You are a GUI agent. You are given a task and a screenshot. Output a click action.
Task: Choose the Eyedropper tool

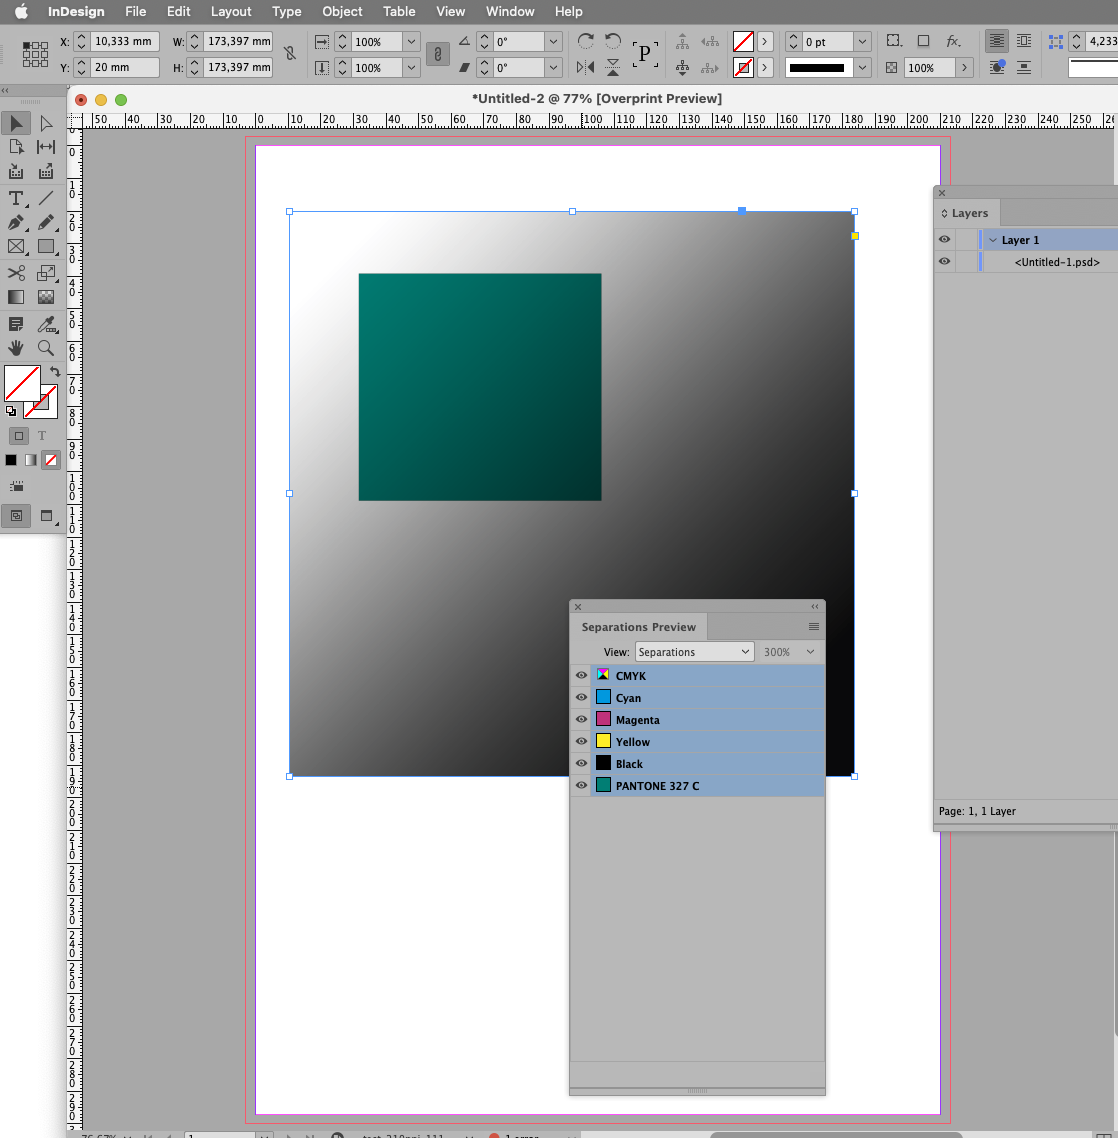coord(46,323)
